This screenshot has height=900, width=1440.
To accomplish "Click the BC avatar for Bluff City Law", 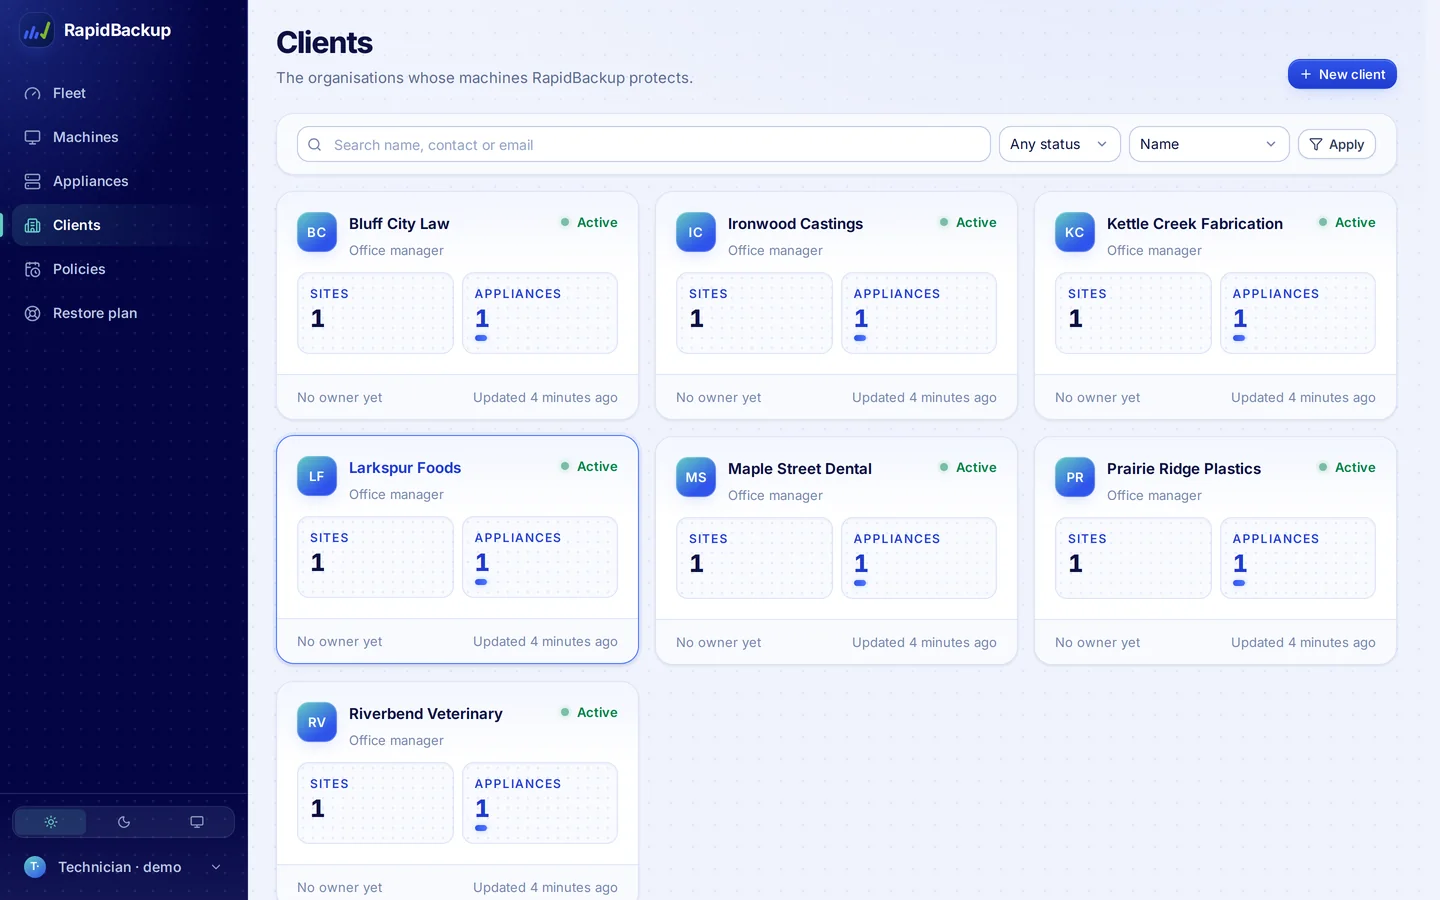I will click(317, 232).
